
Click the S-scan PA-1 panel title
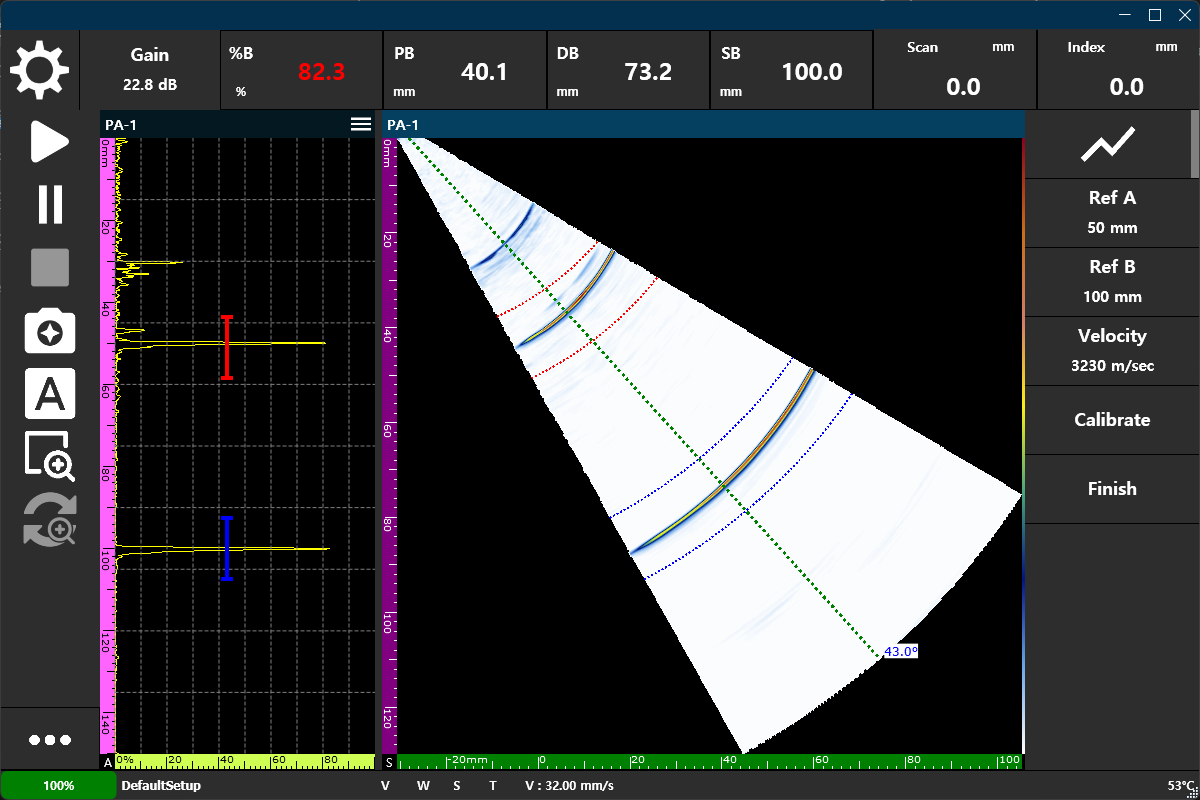(403, 124)
